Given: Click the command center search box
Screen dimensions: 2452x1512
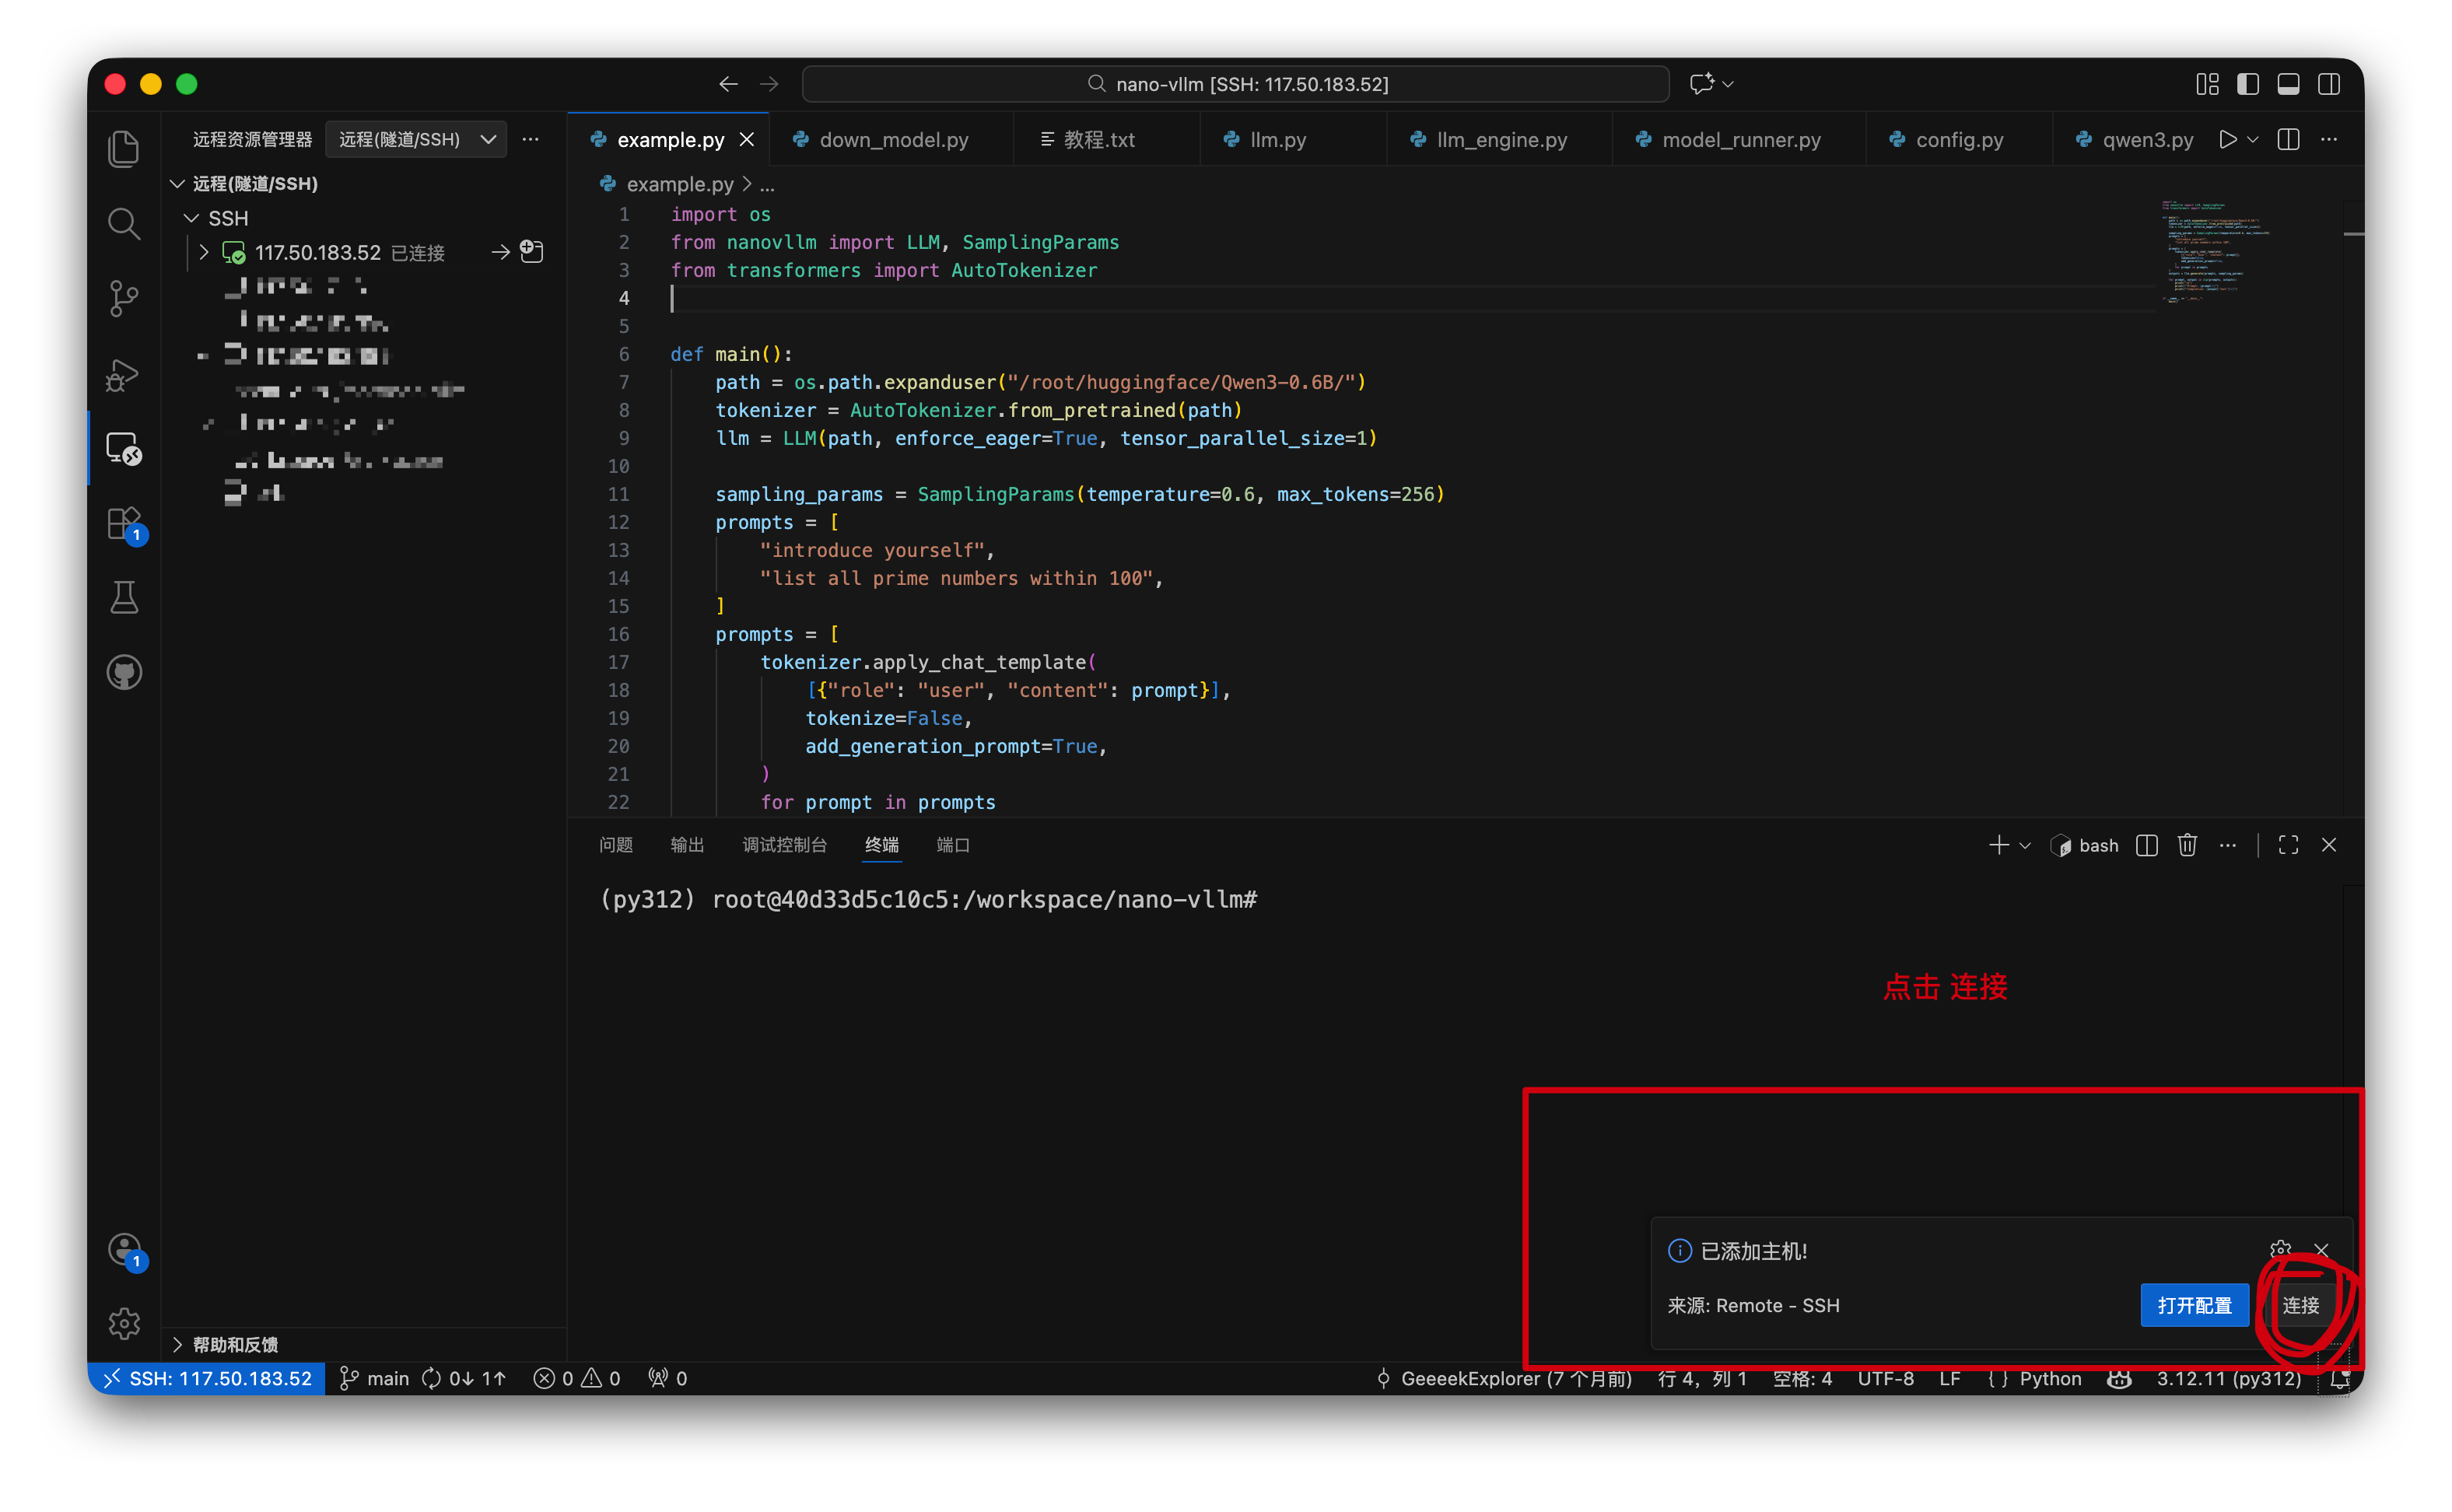Looking at the screenshot, I should [1235, 84].
